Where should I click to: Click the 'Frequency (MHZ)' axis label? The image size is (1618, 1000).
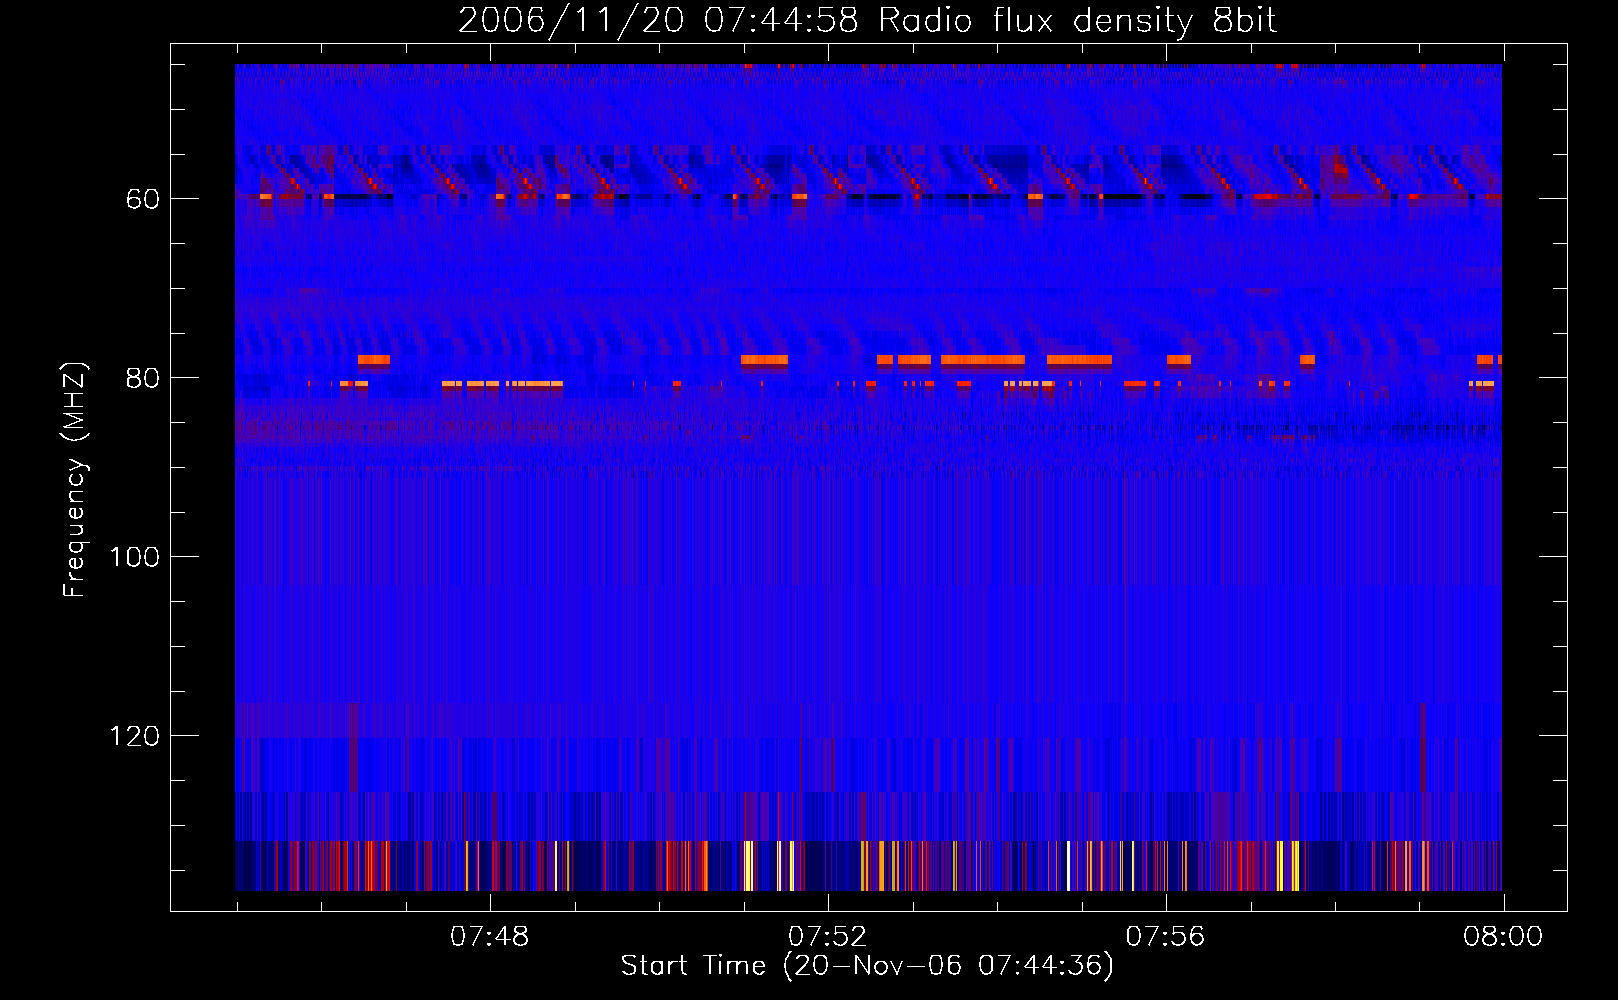coord(75,479)
